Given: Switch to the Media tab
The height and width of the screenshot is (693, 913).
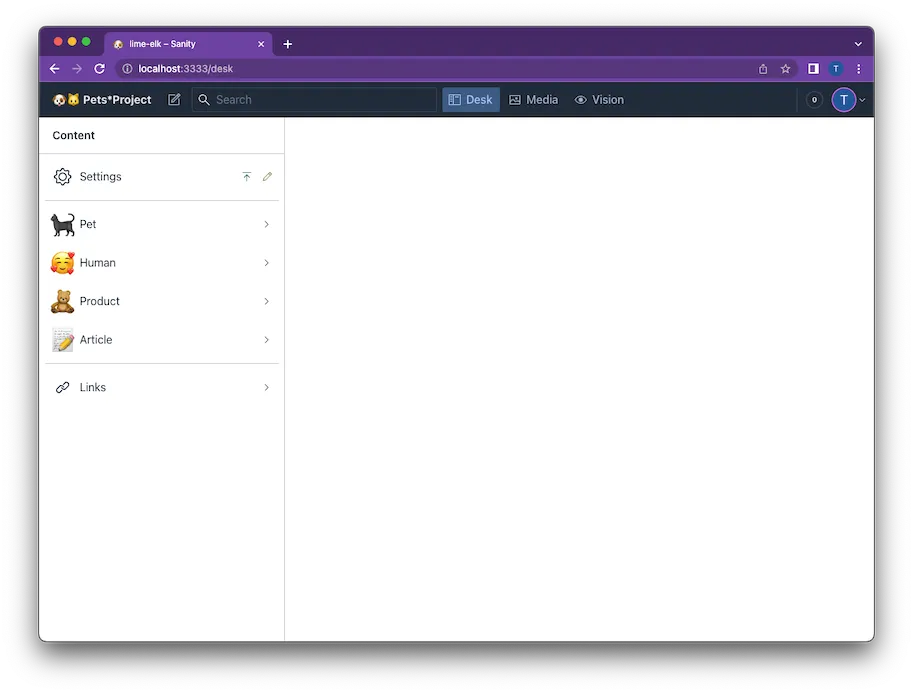Looking at the screenshot, I should pos(533,99).
